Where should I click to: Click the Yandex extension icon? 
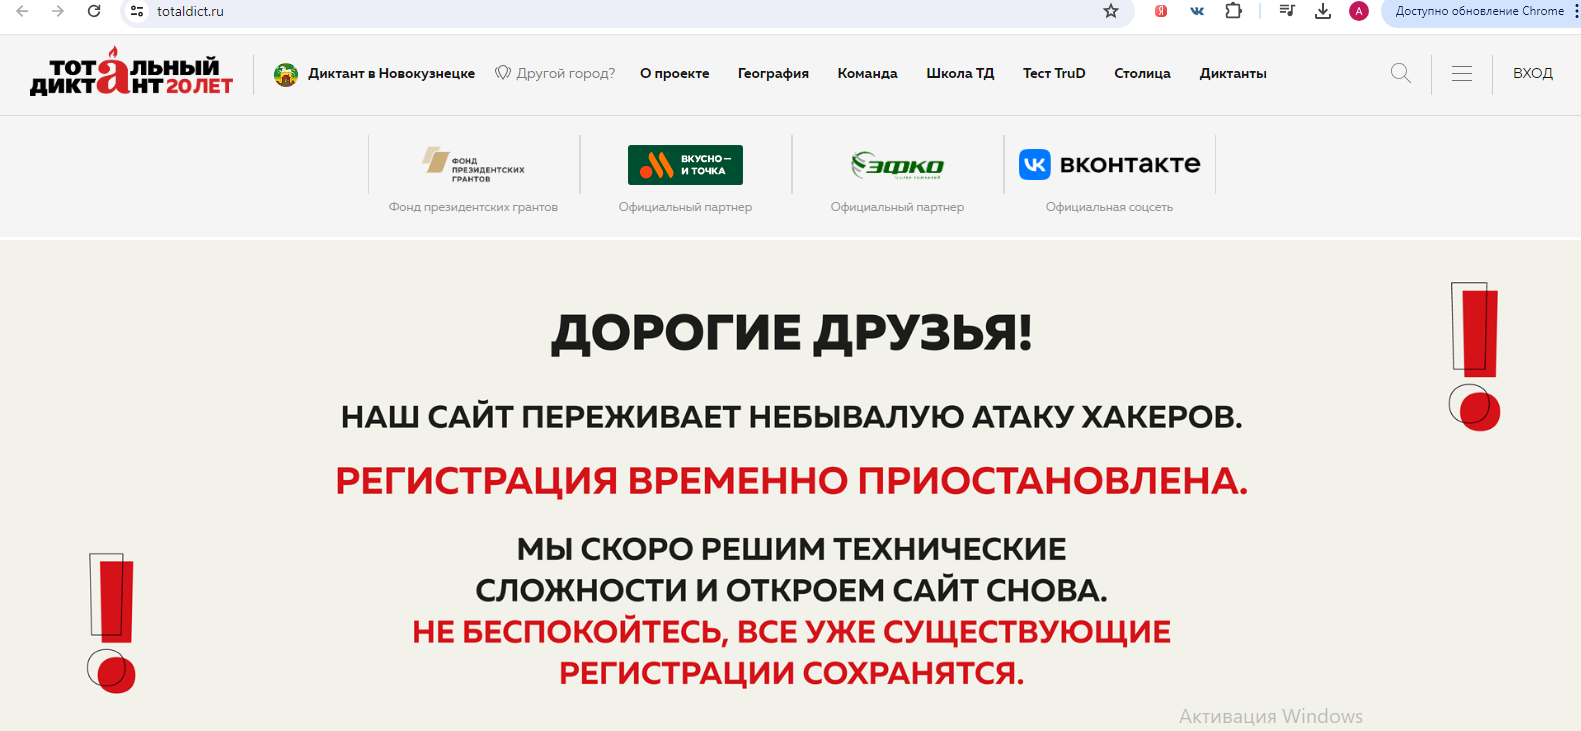[x=1160, y=11]
